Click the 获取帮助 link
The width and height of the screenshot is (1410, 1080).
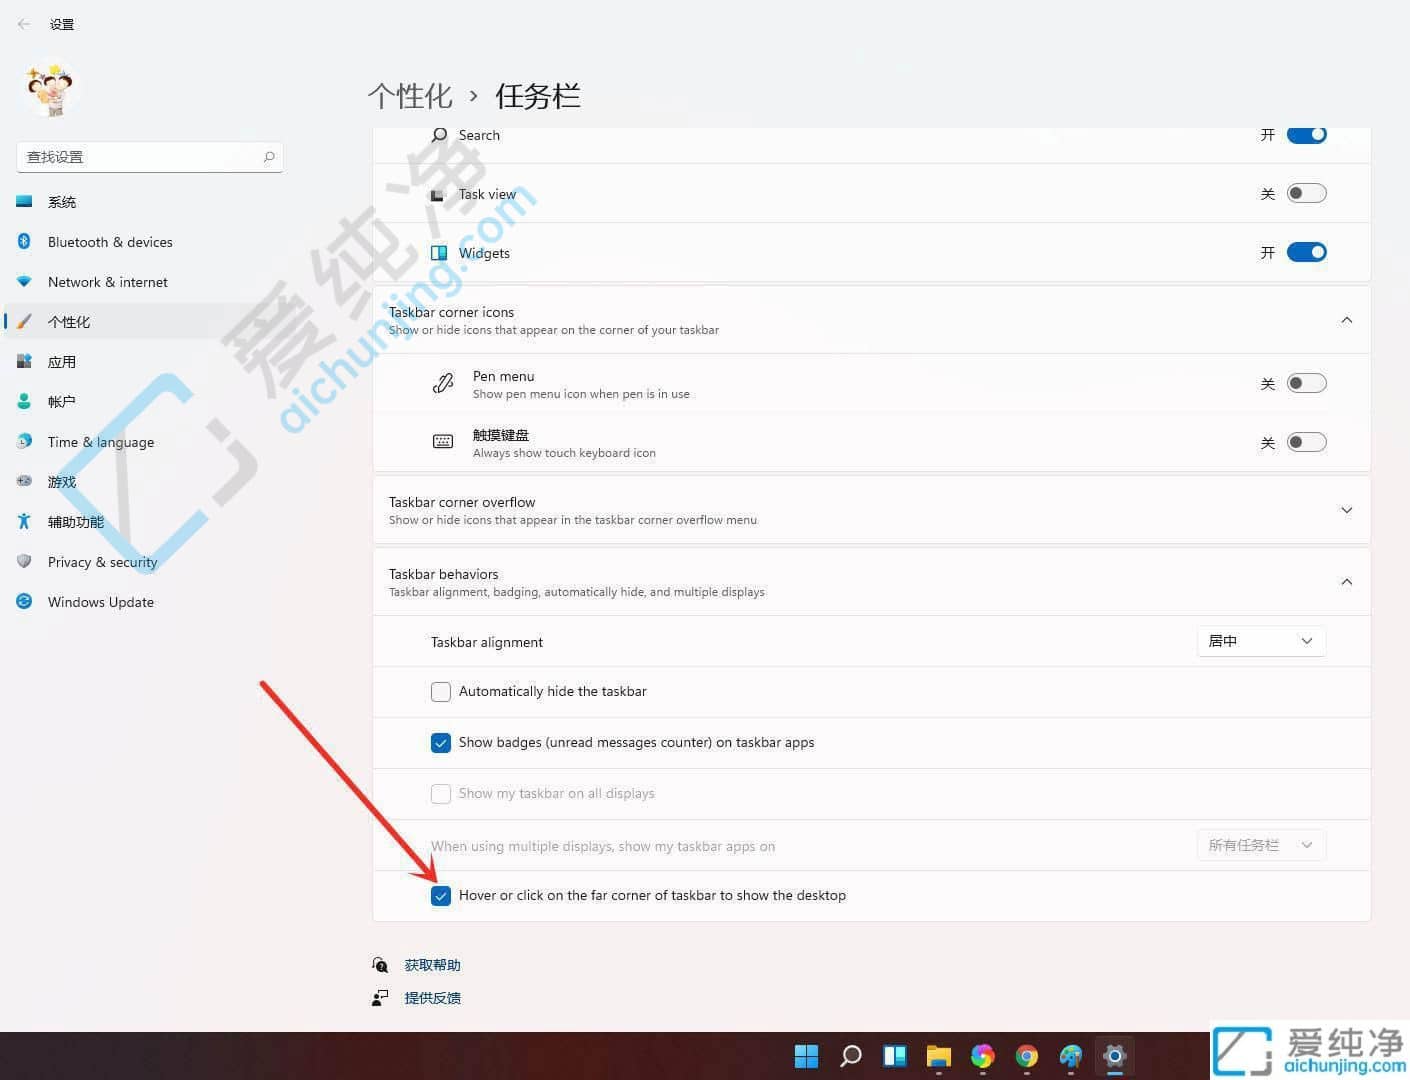432,964
